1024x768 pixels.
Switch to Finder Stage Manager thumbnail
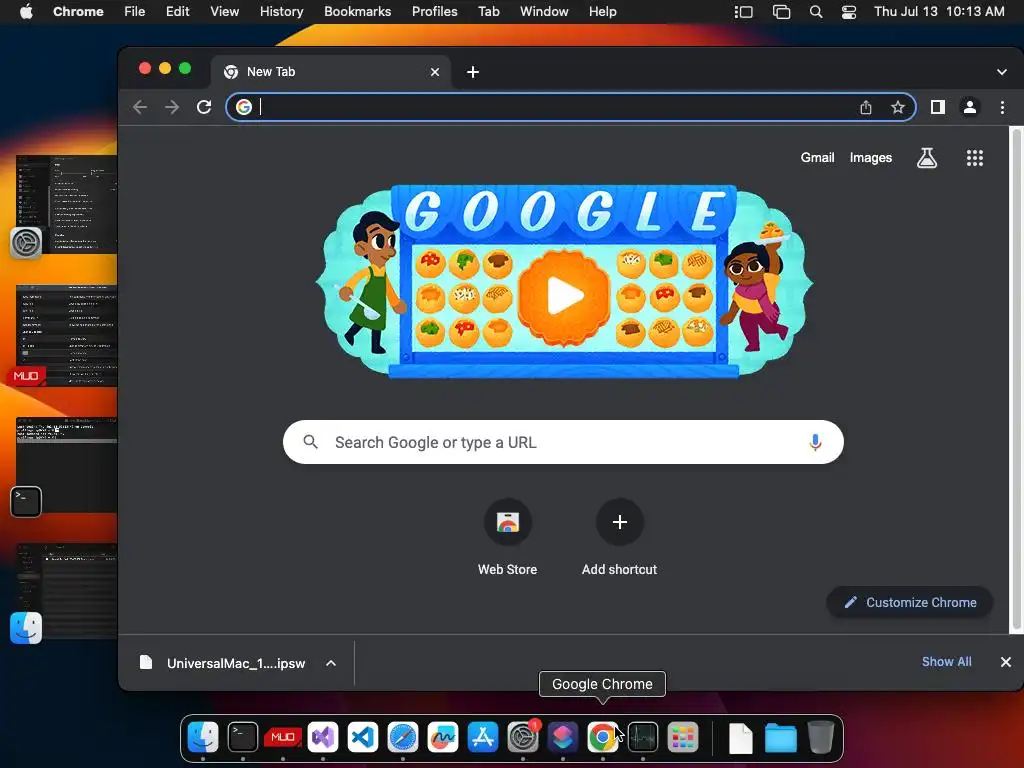pos(67,591)
